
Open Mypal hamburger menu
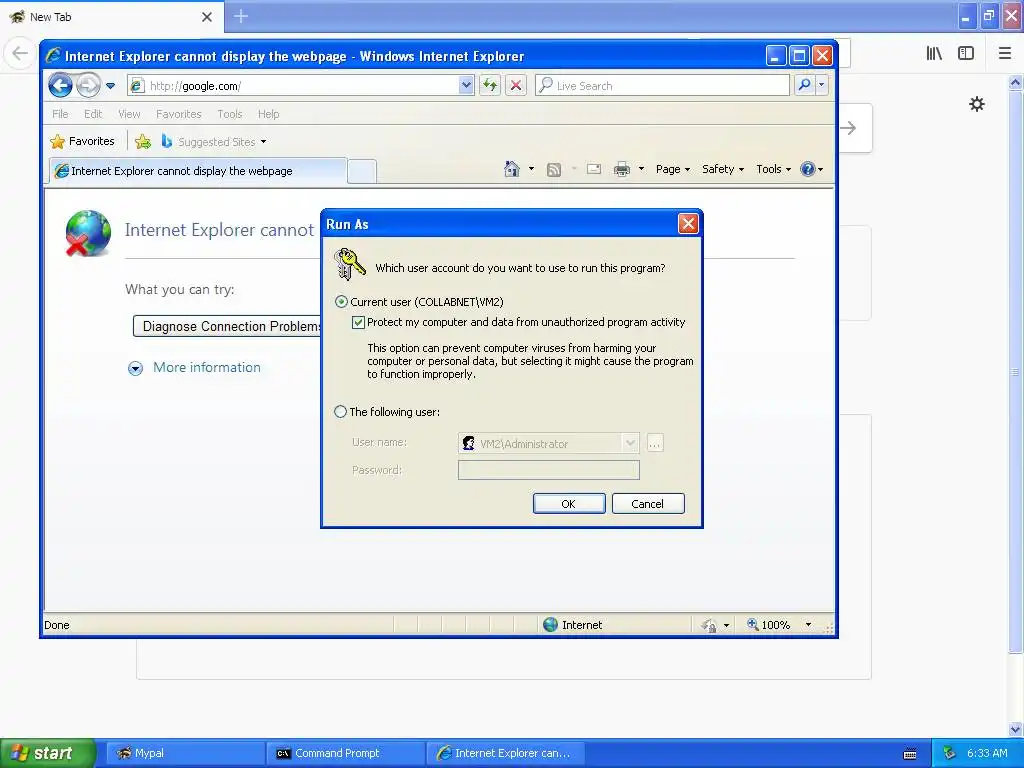click(1004, 54)
